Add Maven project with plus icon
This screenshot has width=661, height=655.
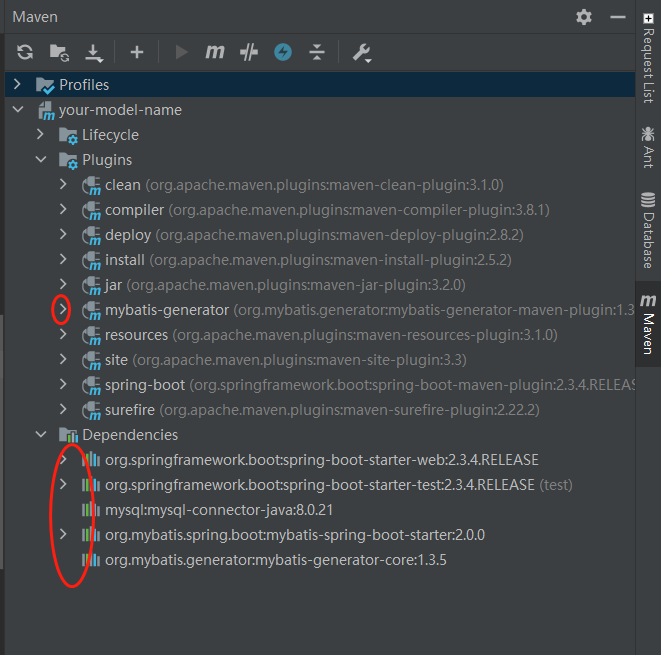tap(137, 52)
